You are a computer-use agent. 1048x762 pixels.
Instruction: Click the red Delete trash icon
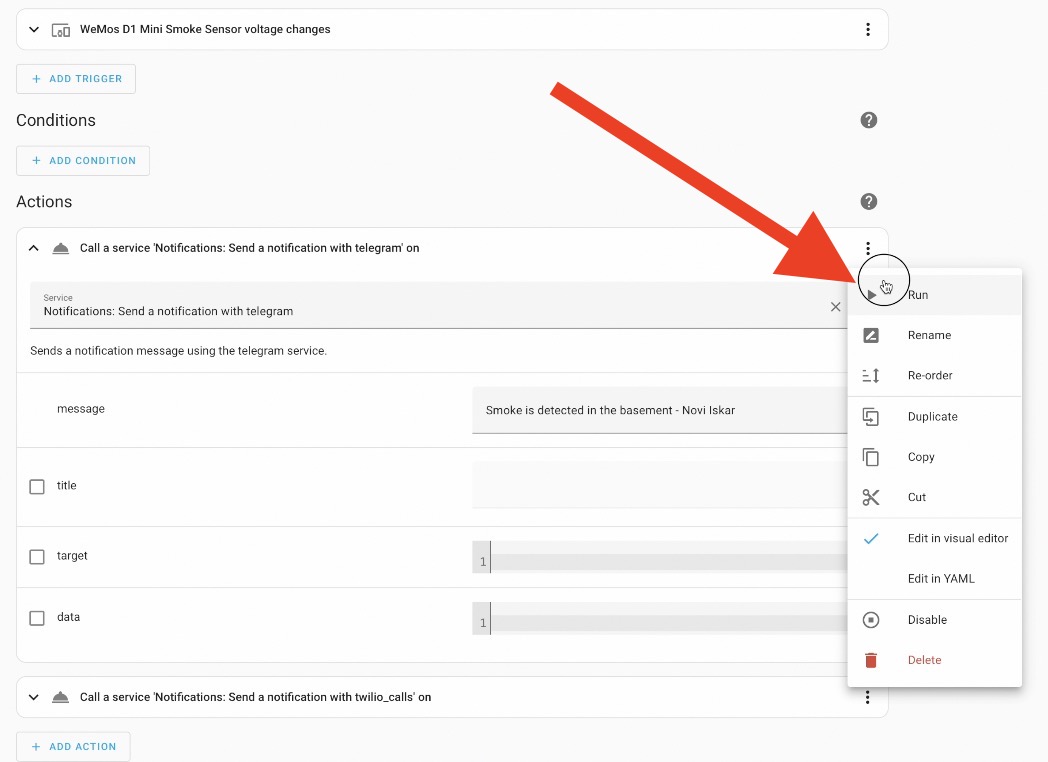point(871,660)
